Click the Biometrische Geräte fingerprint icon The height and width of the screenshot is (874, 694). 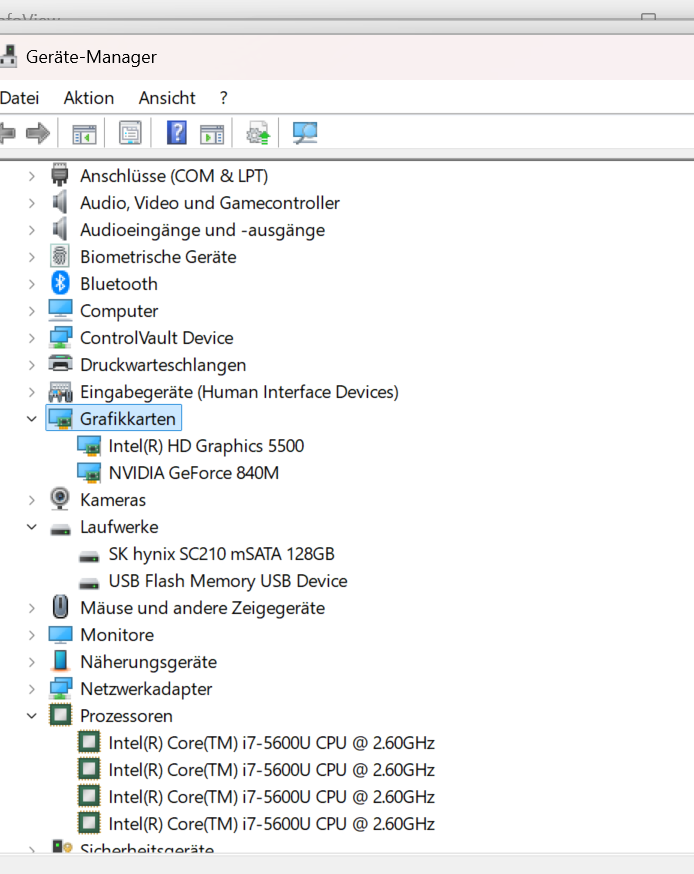pos(60,256)
